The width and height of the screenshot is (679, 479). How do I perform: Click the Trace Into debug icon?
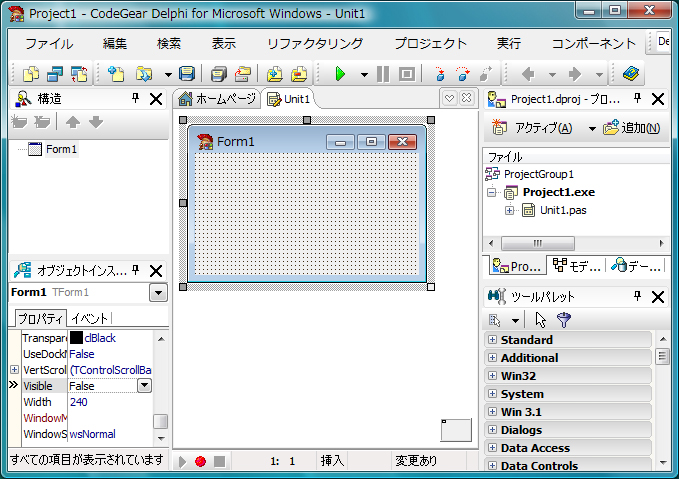tap(440, 74)
